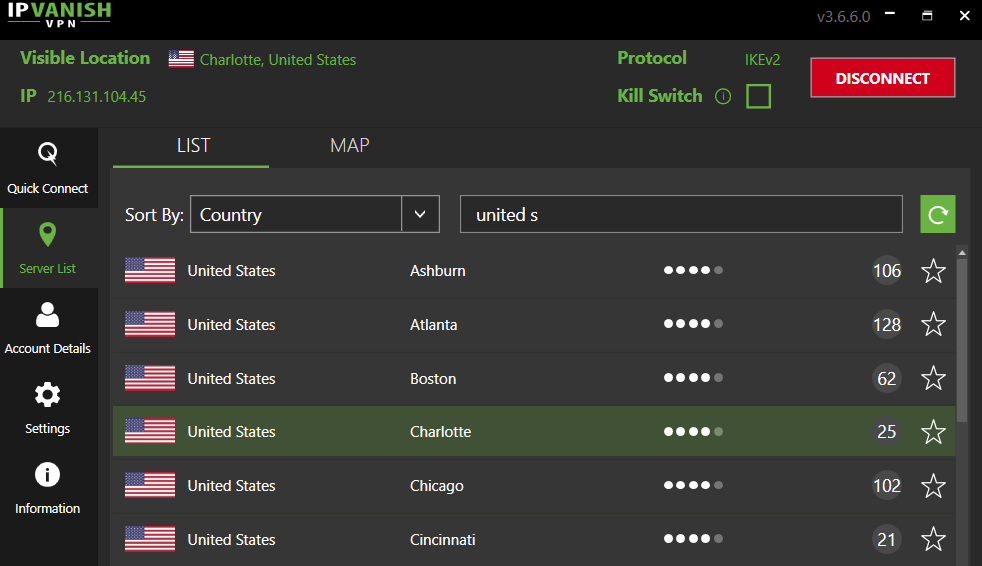Select the Boston city name

tap(433, 378)
